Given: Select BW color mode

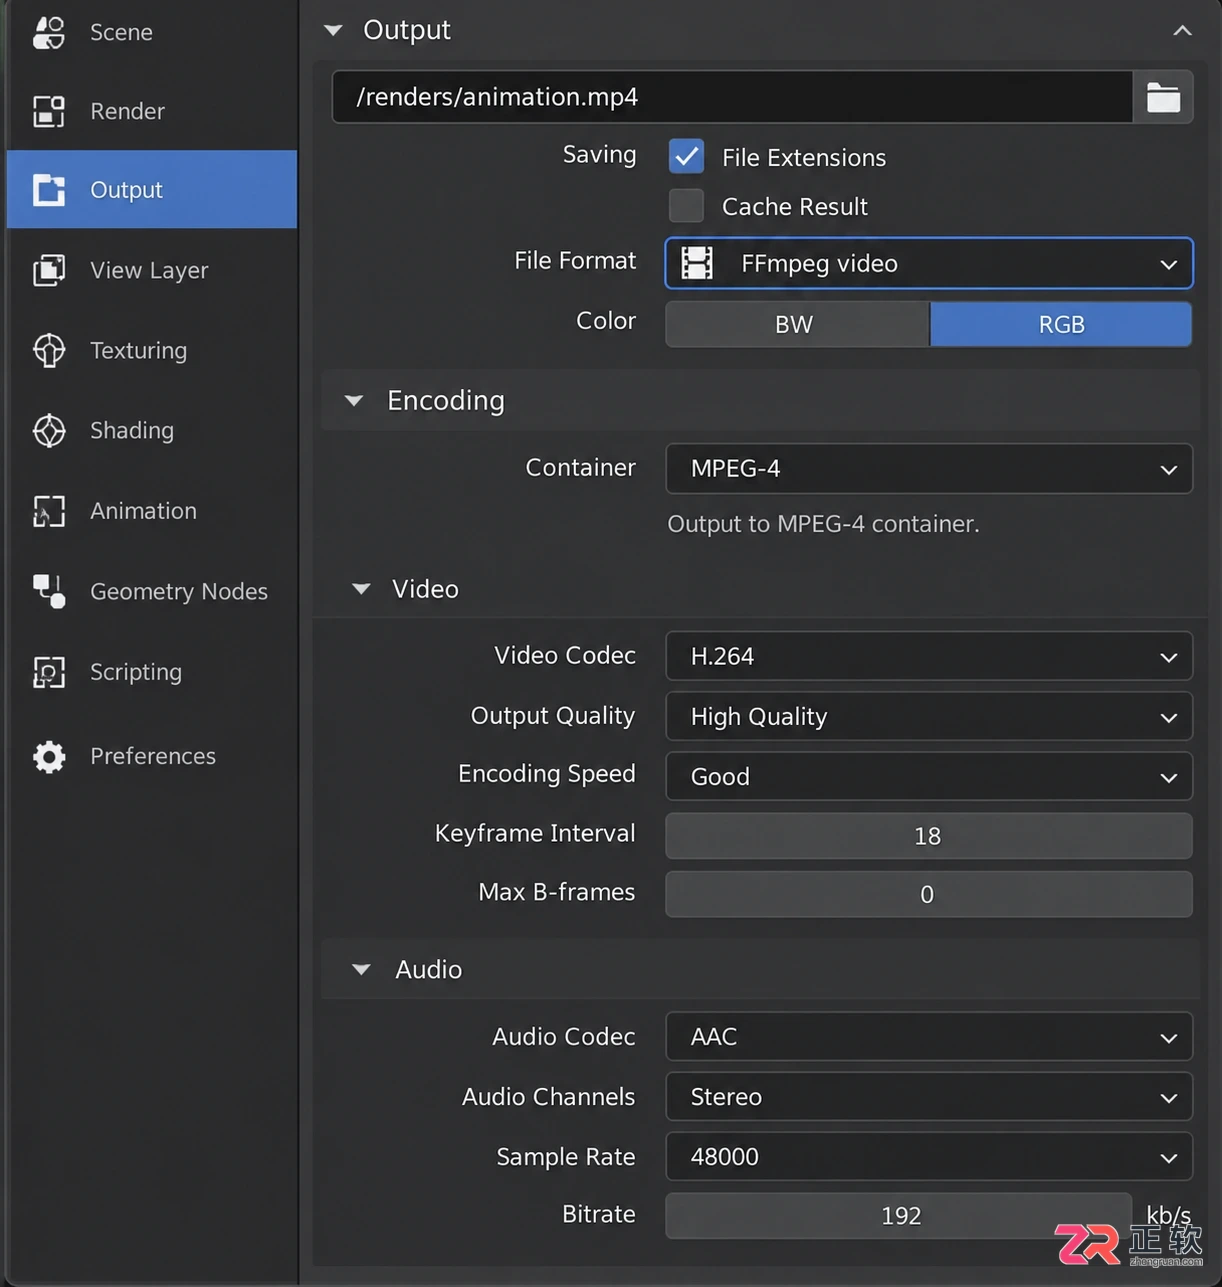Looking at the screenshot, I should click(797, 324).
